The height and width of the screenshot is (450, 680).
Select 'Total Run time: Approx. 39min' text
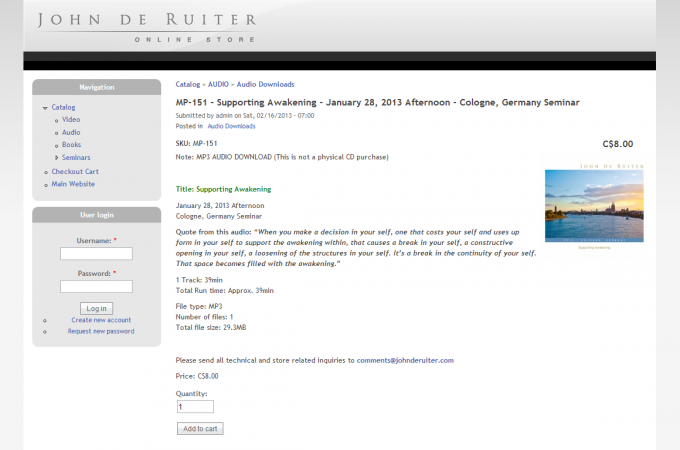tap(225, 290)
